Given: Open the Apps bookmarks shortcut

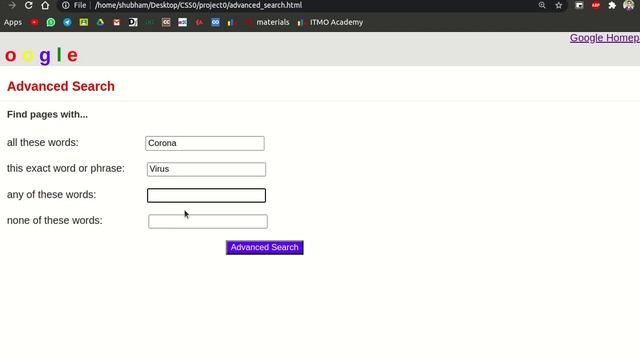Looking at the screenshot, I should click(x=13, y=22).
